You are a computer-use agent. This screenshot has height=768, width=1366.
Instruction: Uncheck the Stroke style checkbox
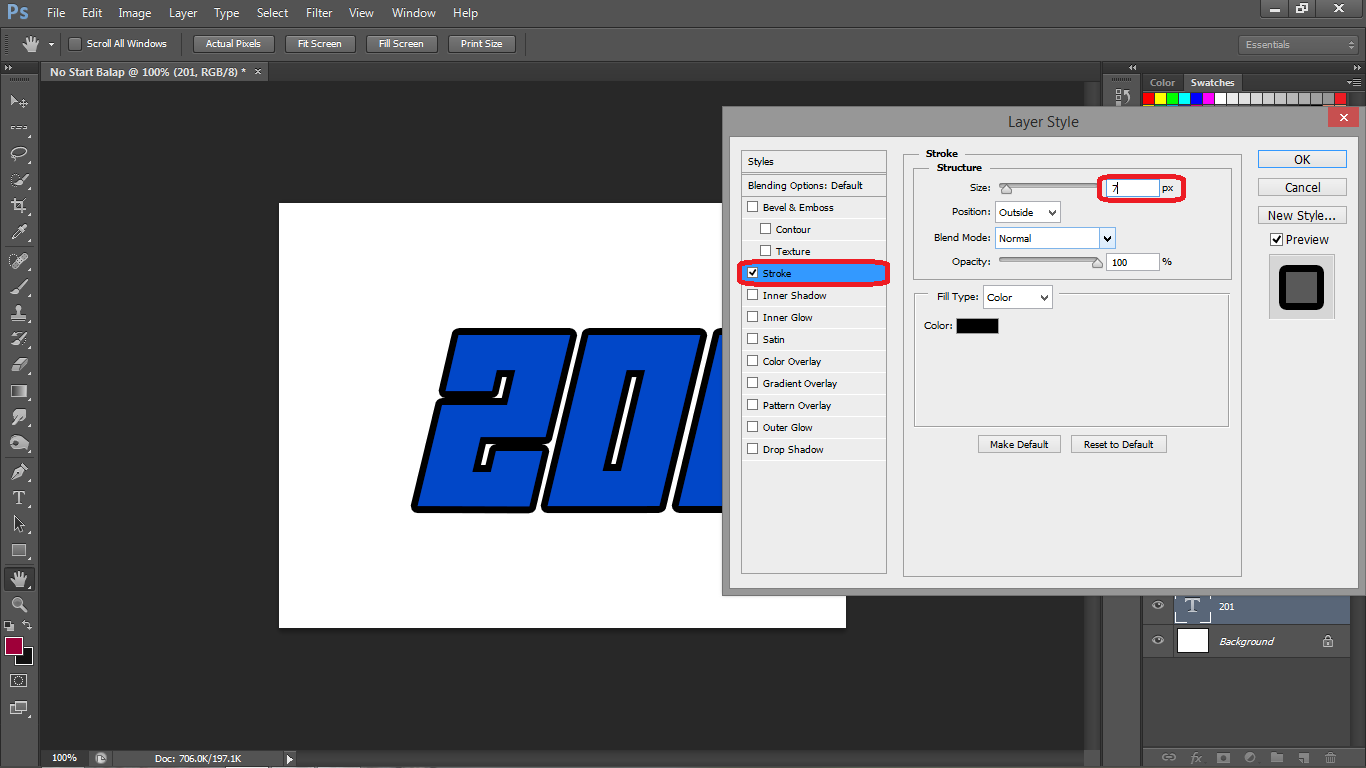point(753,273)
